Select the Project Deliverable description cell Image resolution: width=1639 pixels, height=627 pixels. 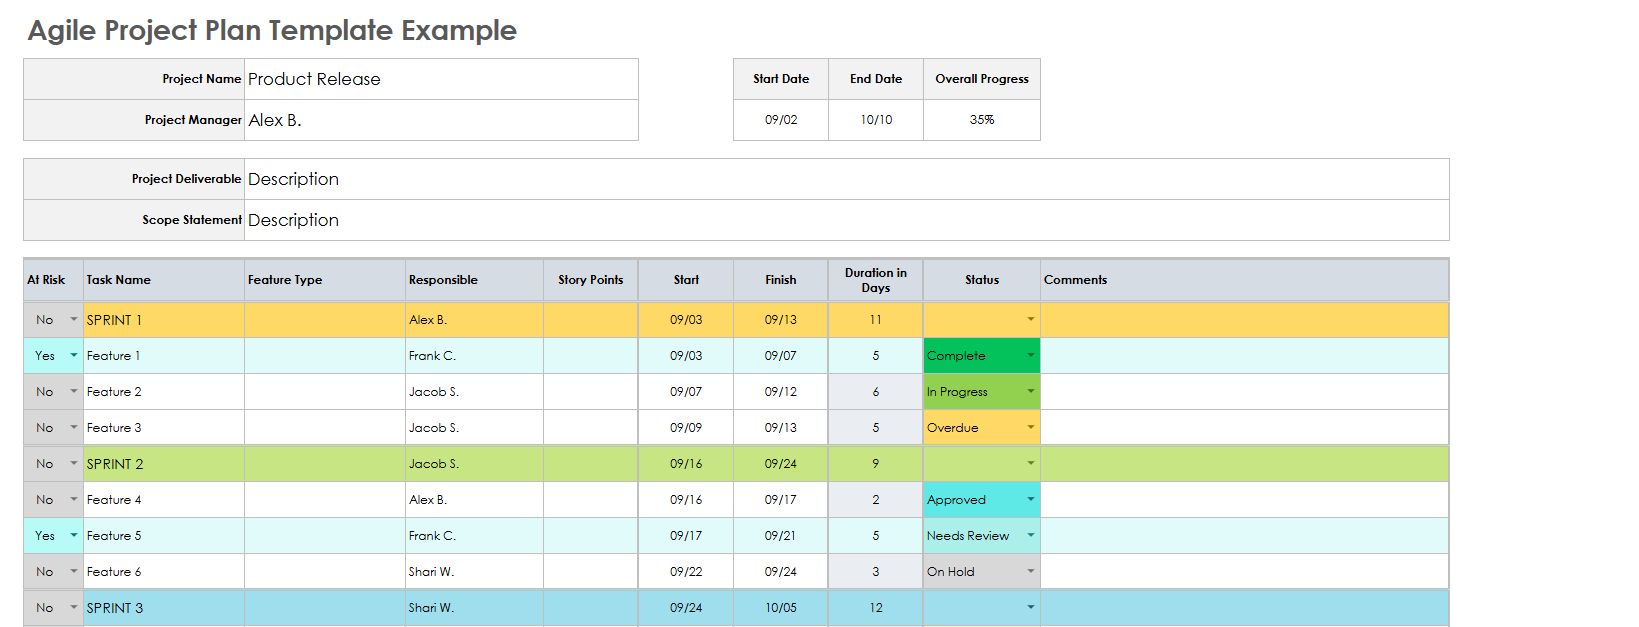pyautogui.click(x=845, y=179)
